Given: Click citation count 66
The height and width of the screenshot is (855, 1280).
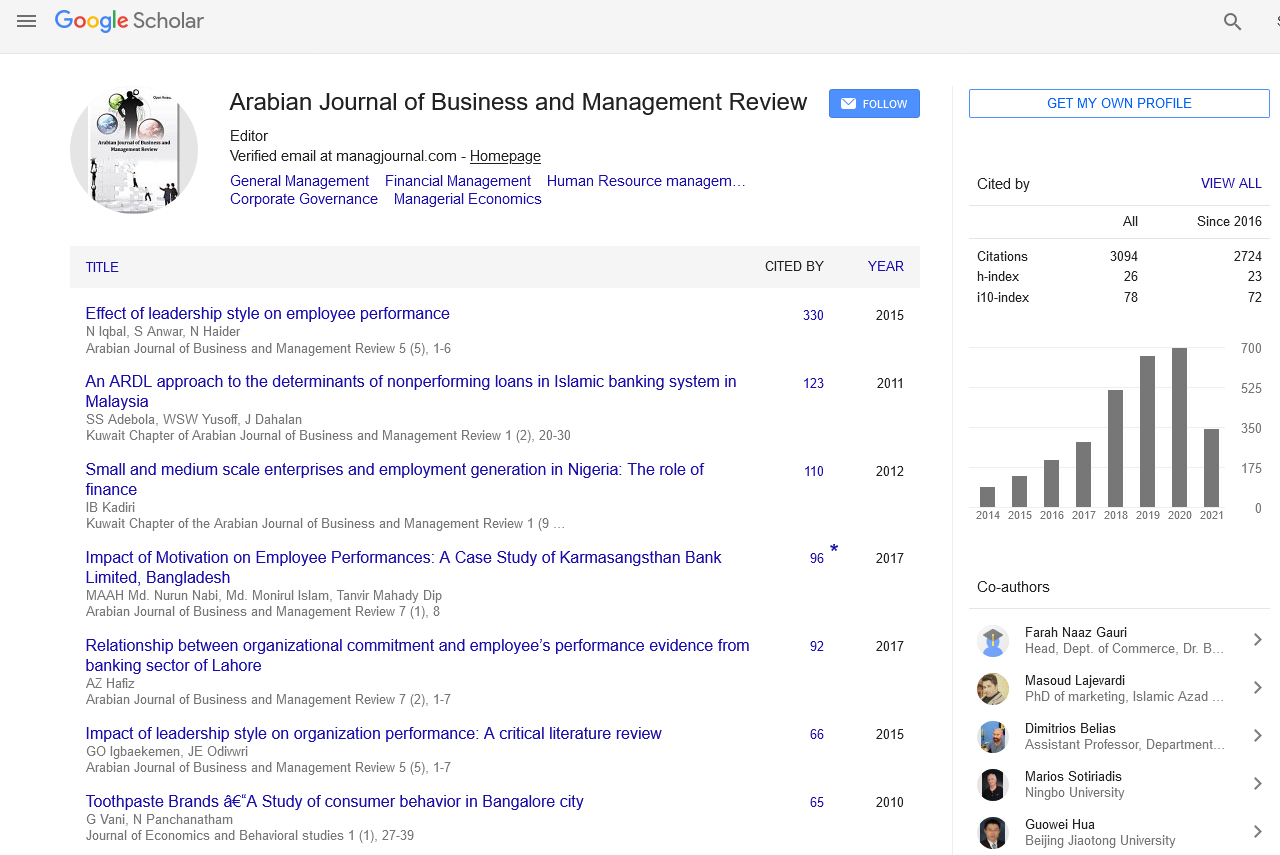Looking at the screenshot, I should pos(817,735).
